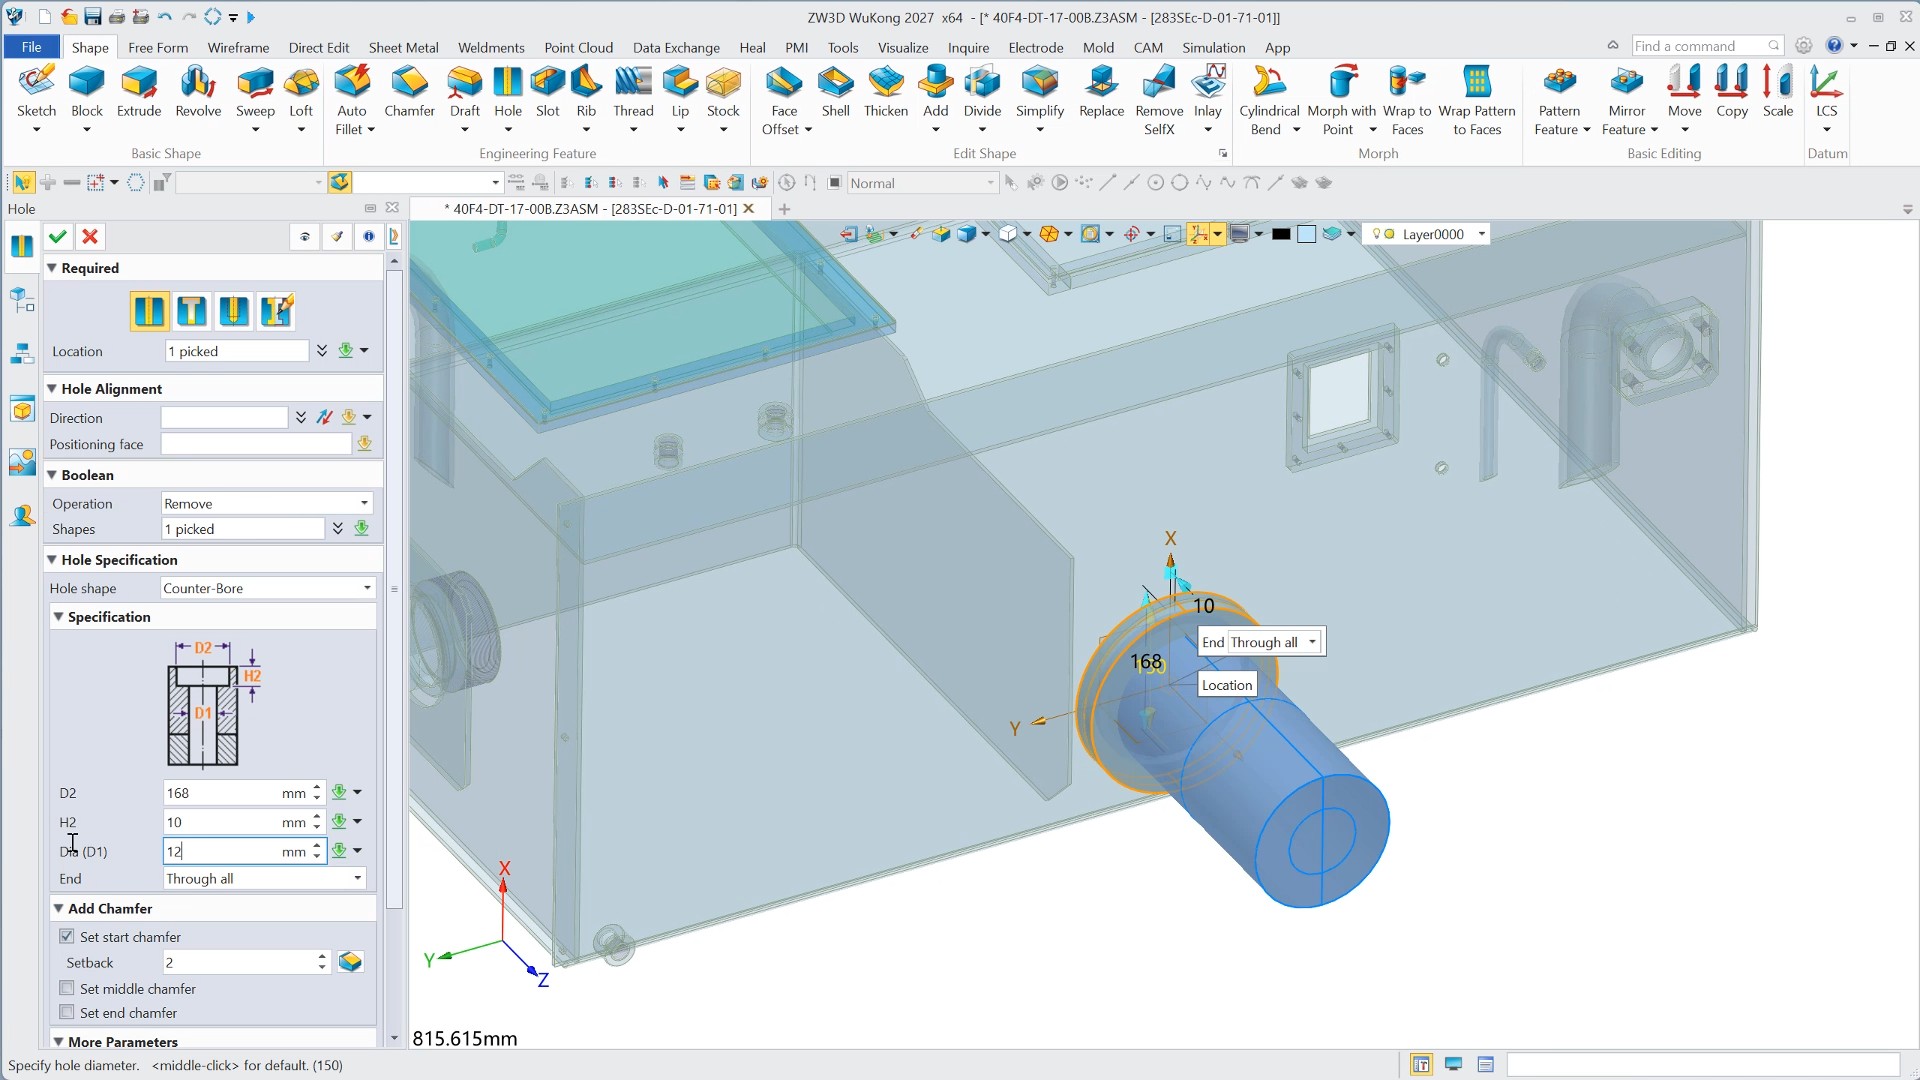Open the Operation Remove dropdown
1920x1080 pixels.
(267, 504)
